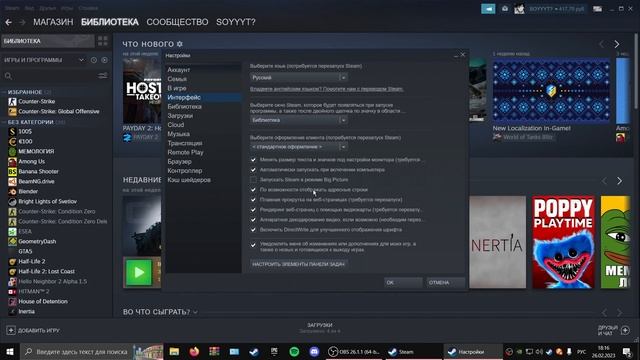
Task: Toggle hardware video decoding checkbox
Action: 253,220
